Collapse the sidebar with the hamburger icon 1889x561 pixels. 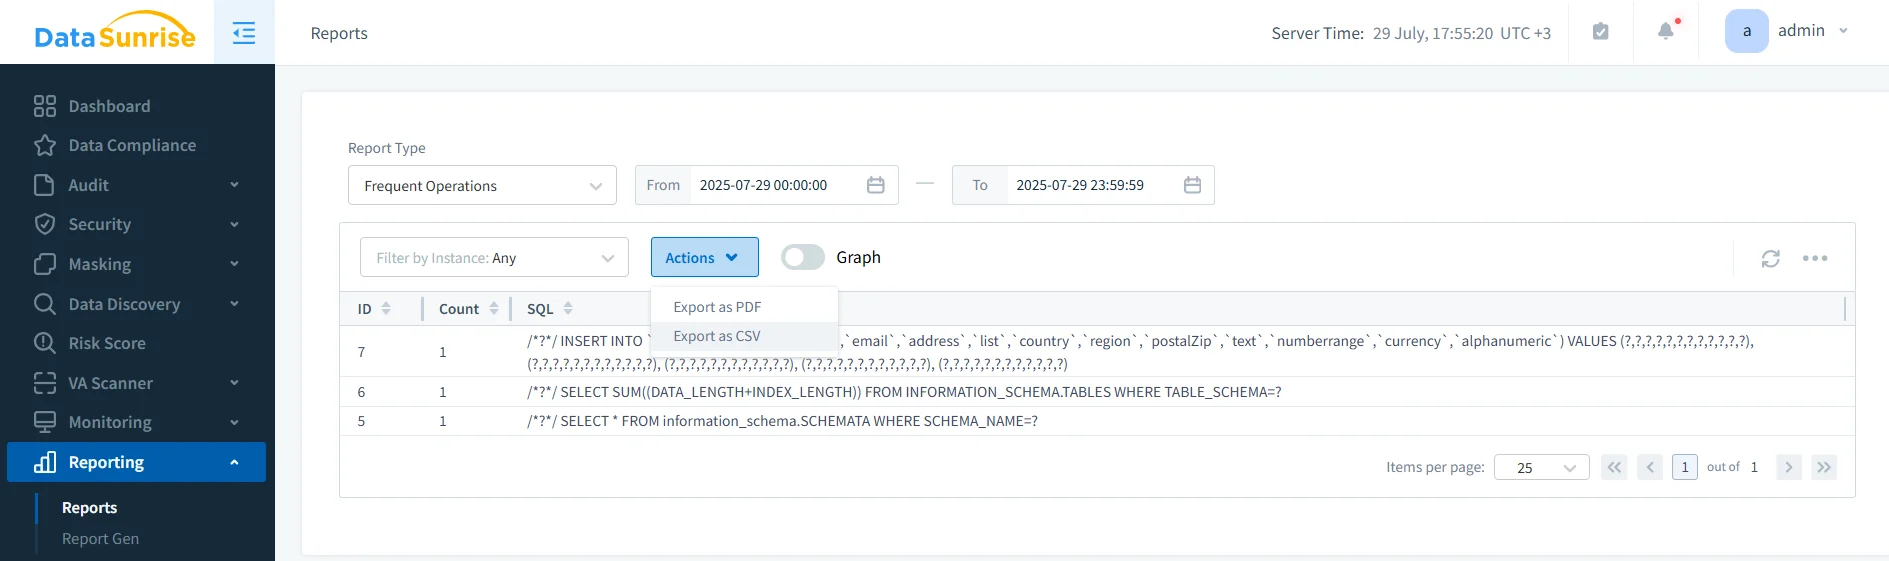point(244,33)
